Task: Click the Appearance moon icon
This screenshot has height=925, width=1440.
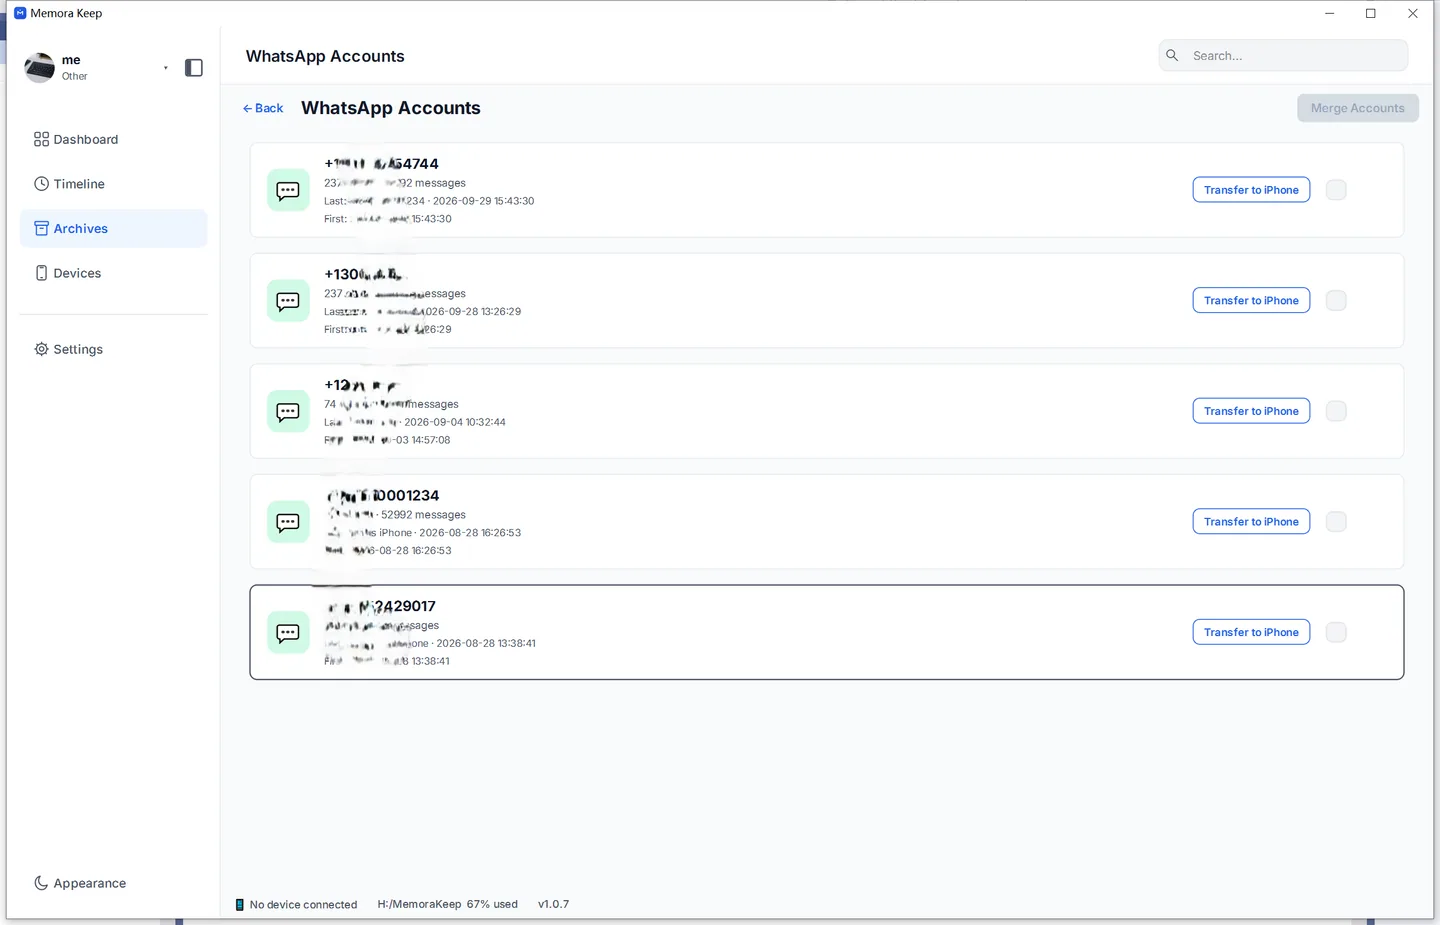Action: [41, 883]
